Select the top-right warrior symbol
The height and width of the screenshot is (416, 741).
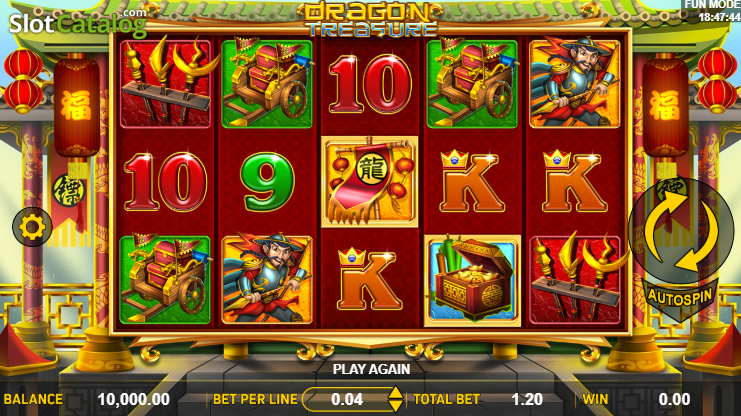coord(575,84)
